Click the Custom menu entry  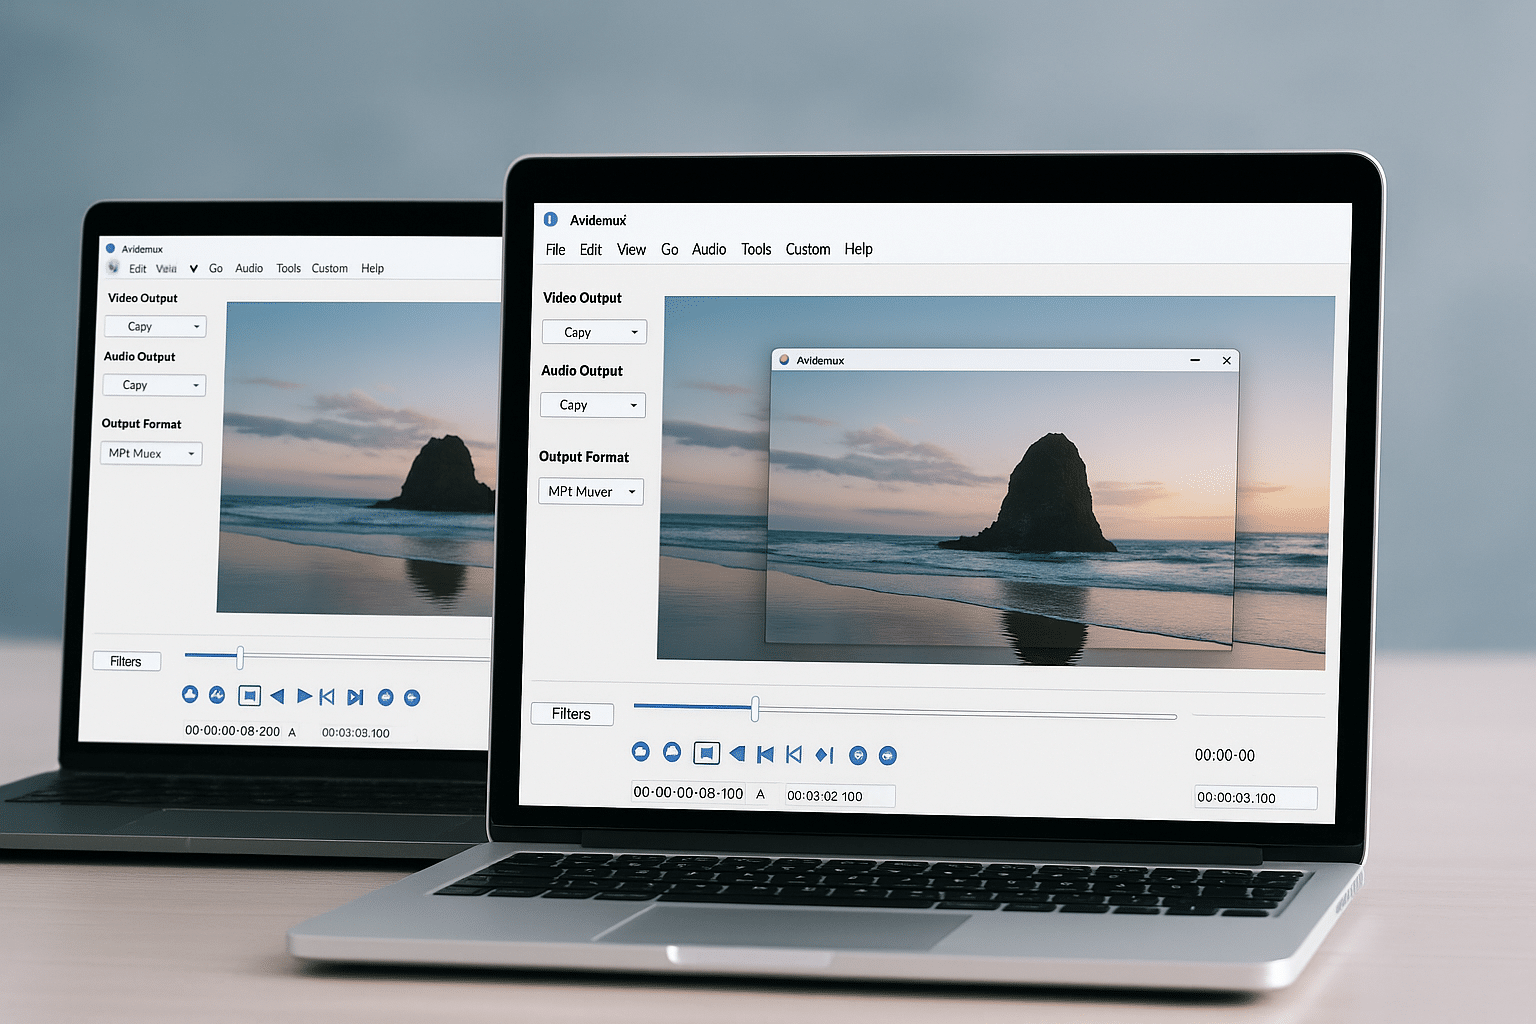pos(808,249)
